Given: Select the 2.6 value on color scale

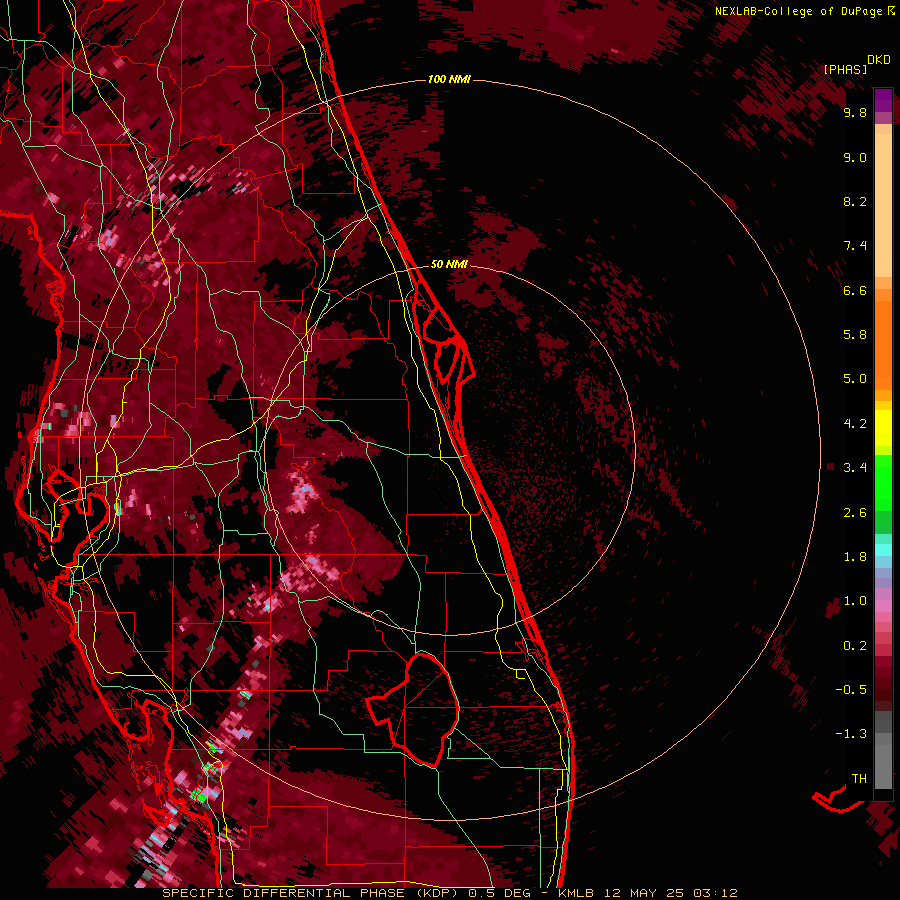Looking at the screenshot, I should [855, 513].
